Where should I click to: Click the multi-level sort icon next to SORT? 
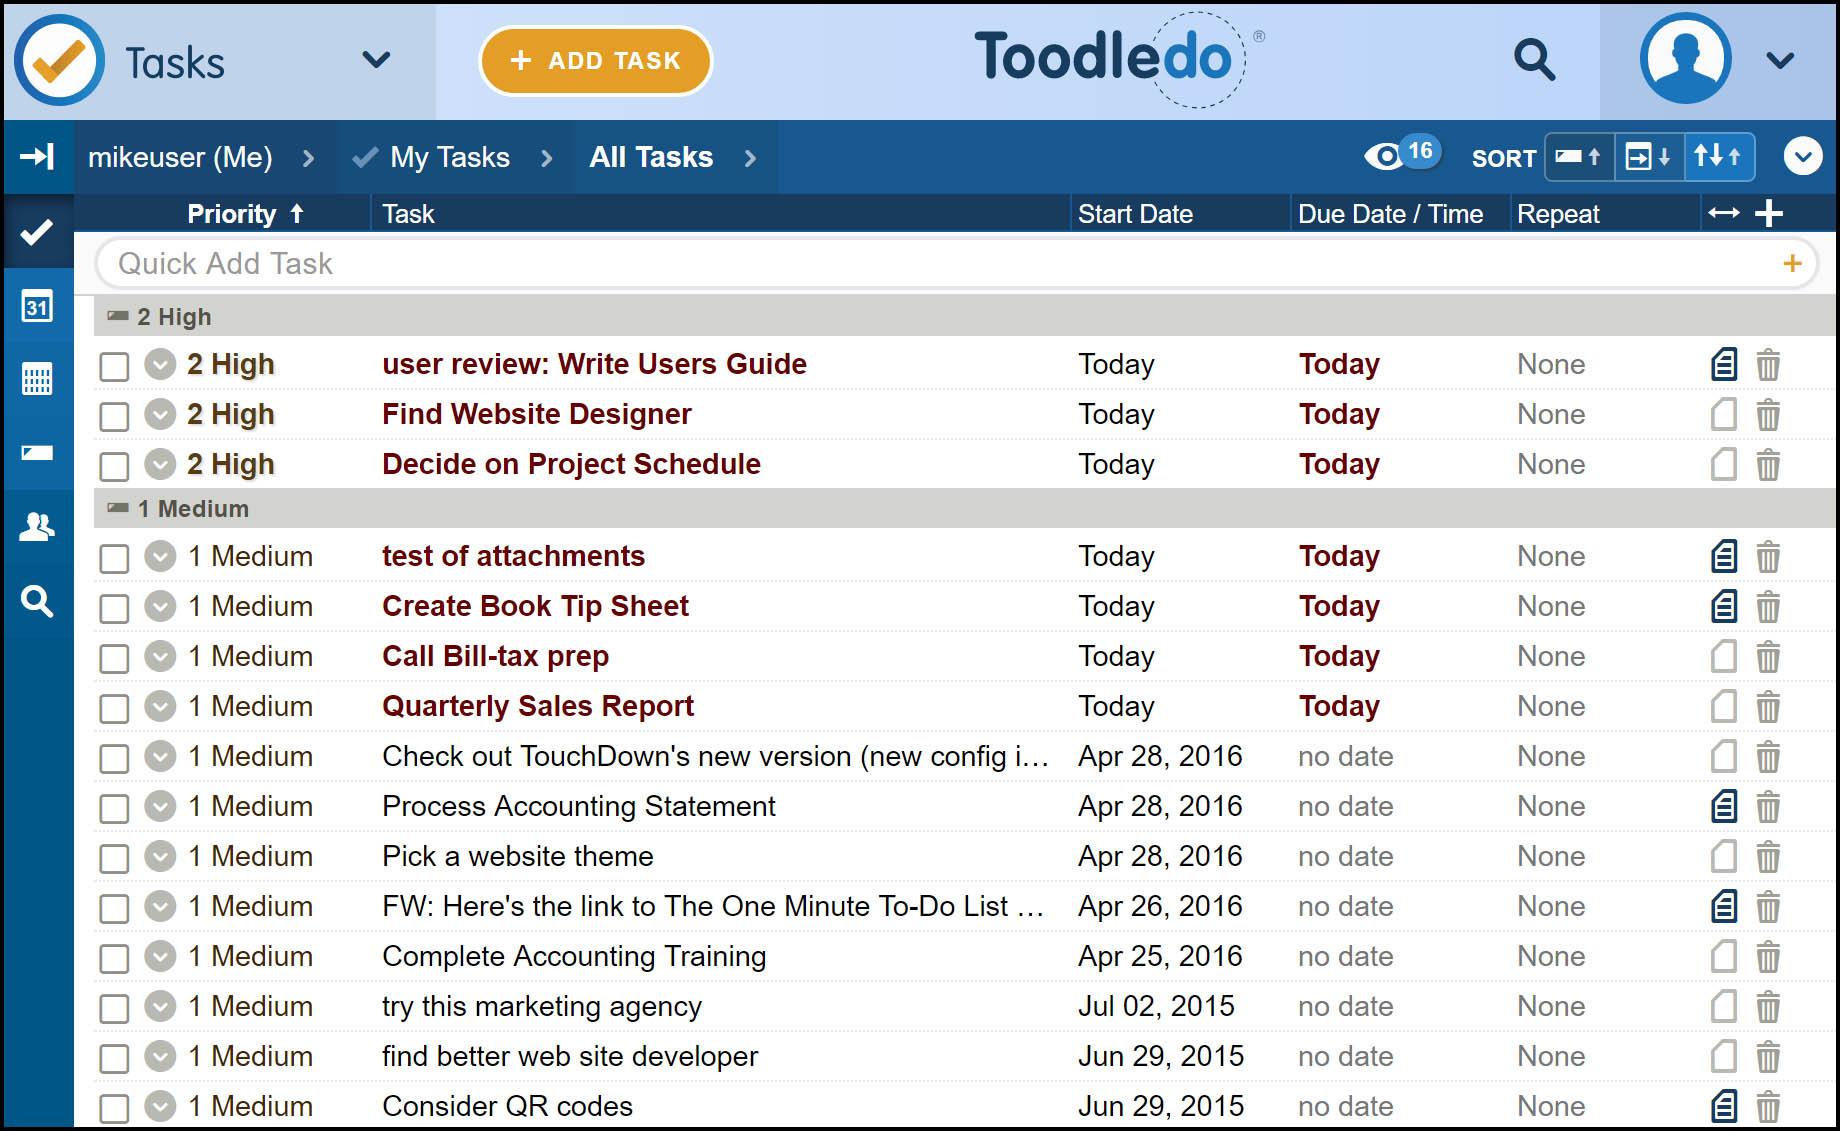pyautogui.click(x=1719, y=156)
